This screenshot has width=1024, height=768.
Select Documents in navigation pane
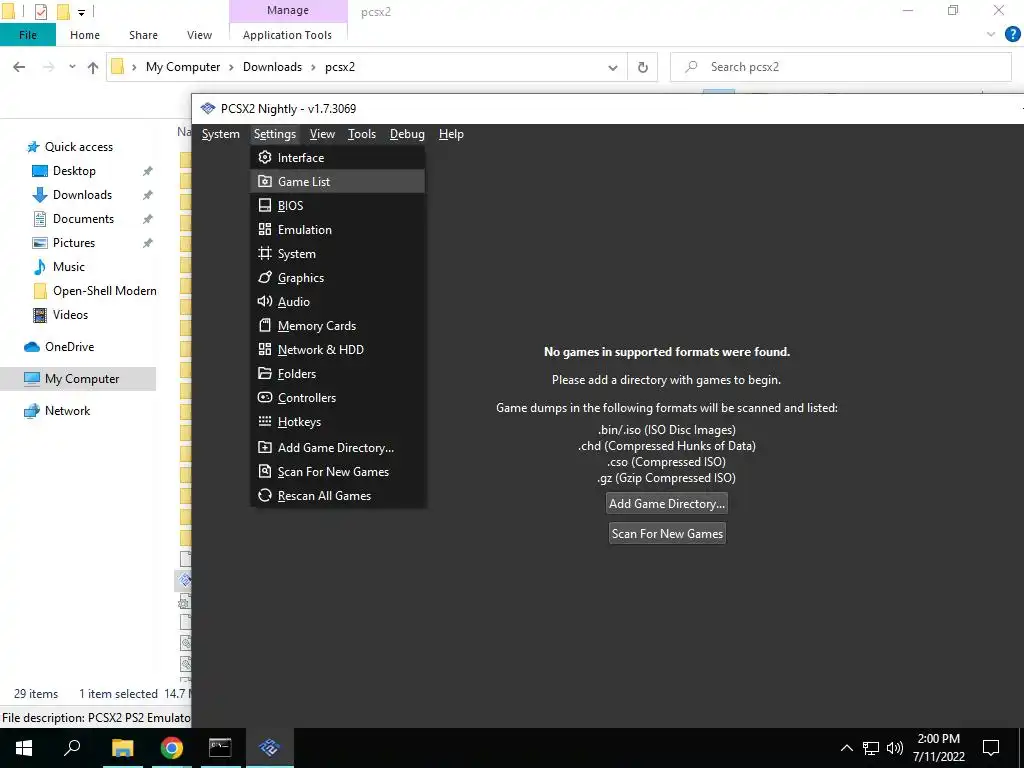83,219
